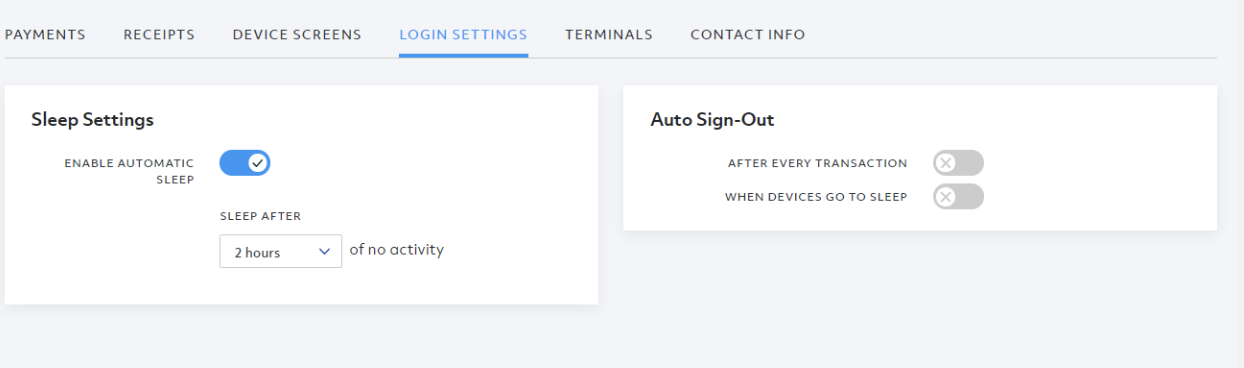
Task: Click the checkmark knob on Automatic Sleep switch
Action: click(257, 163)
